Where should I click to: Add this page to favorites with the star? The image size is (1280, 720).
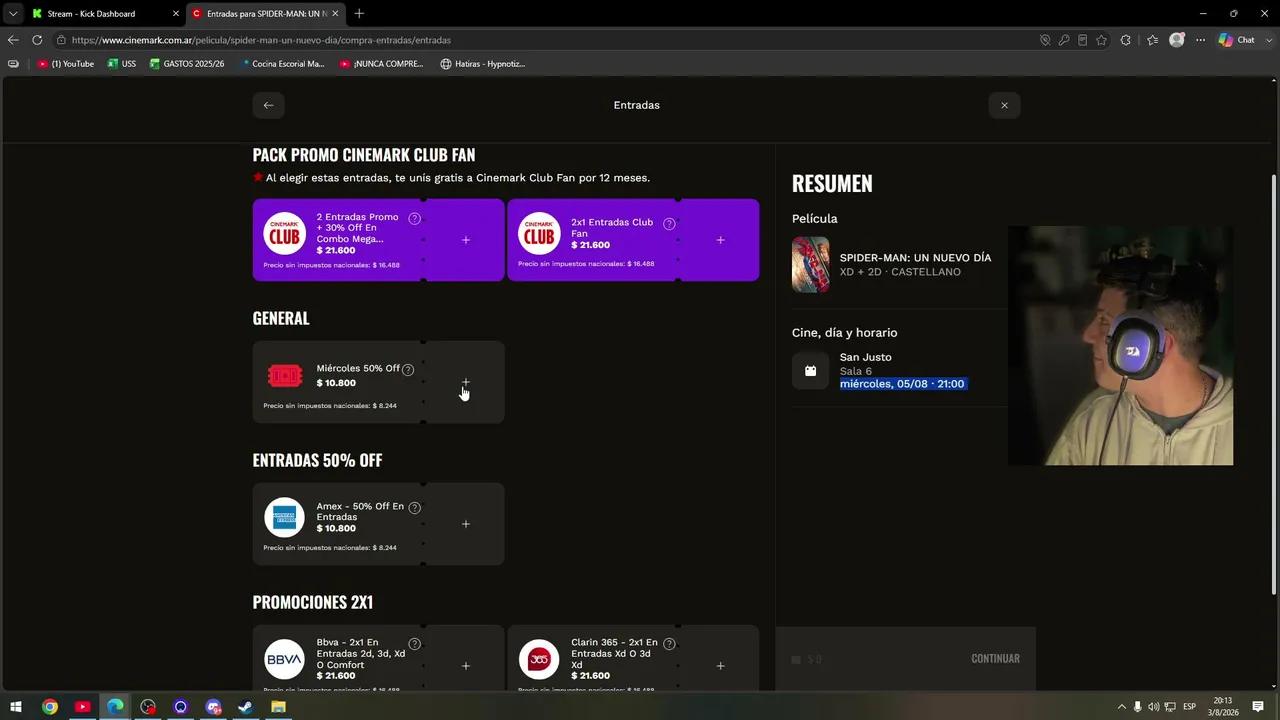pyautogui.click(x=1101, y=40)
